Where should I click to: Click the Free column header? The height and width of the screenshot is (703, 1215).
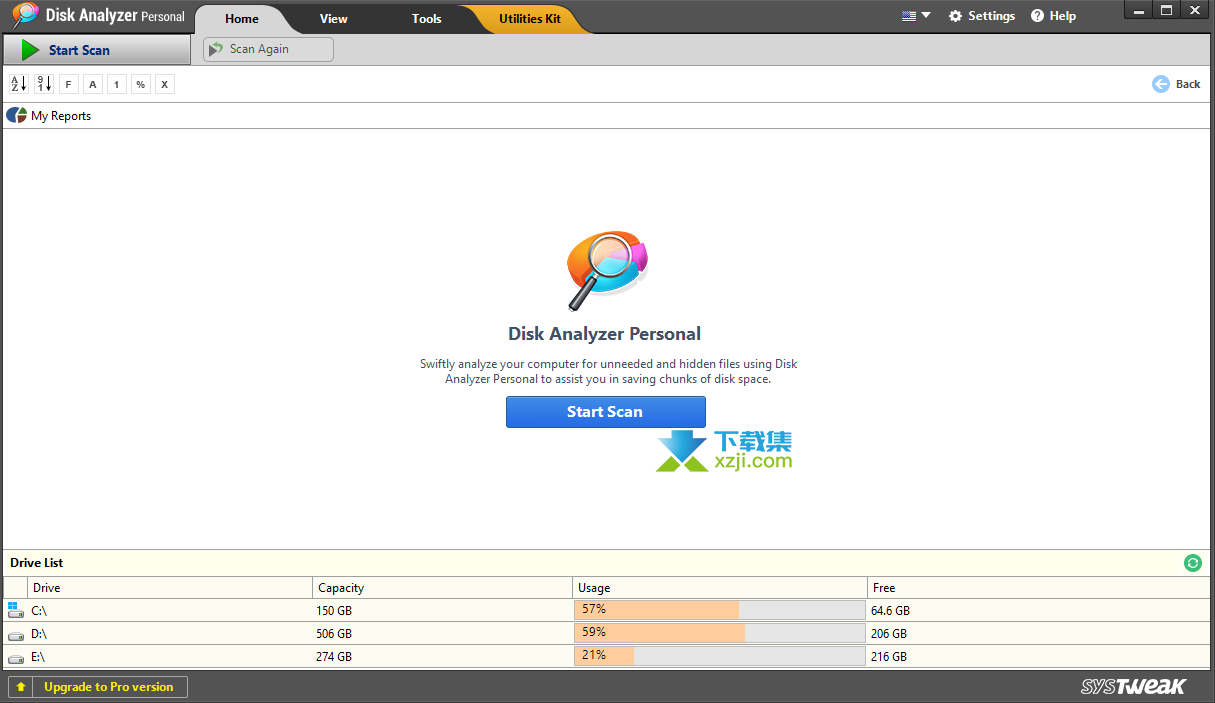pyautogui.click(x=1040, y=588)
